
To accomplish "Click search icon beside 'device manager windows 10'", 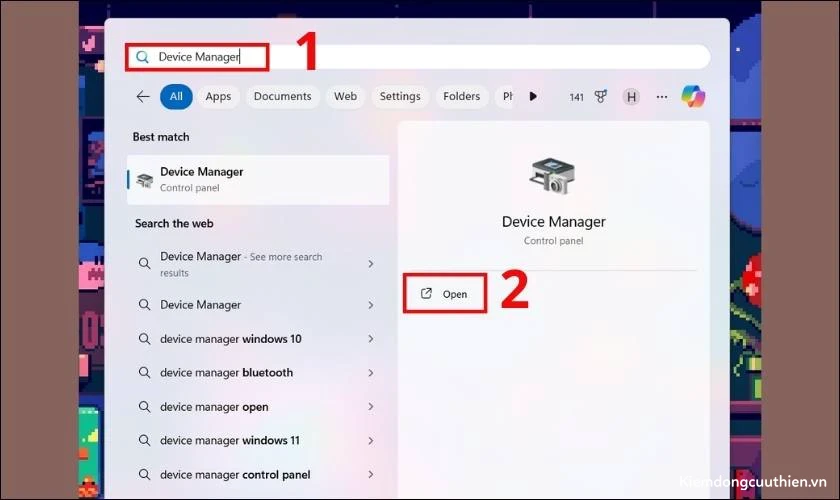I will pyautogui.click(x=145, y=339).
